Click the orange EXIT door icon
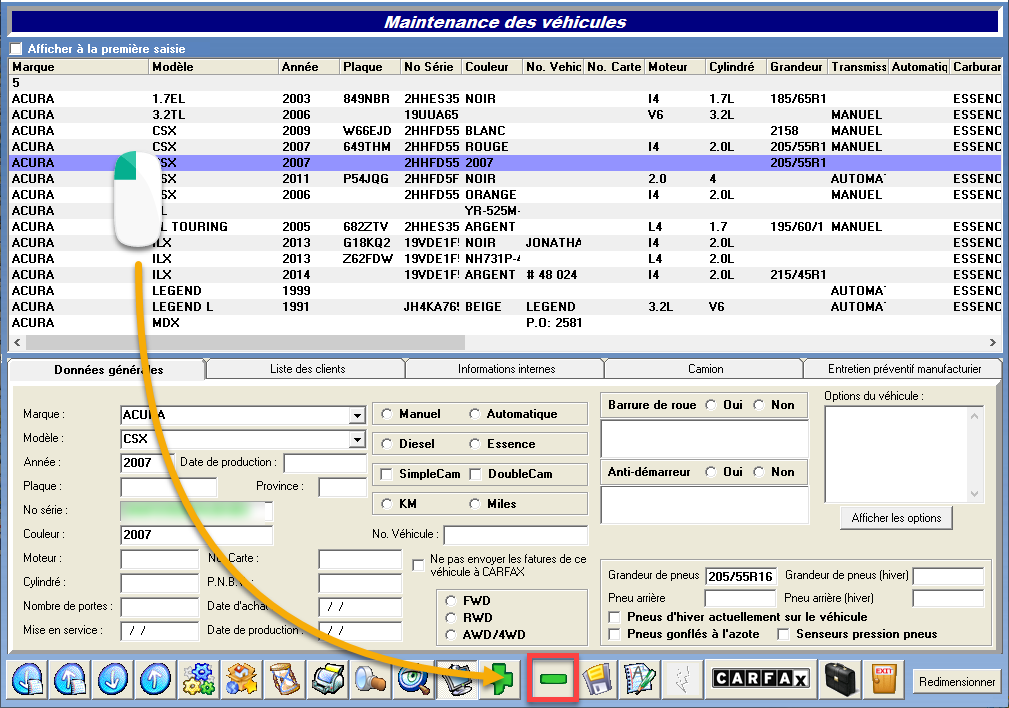This screenshot has height=708, width=1009. pyautogui.click(x=884, y=678)
